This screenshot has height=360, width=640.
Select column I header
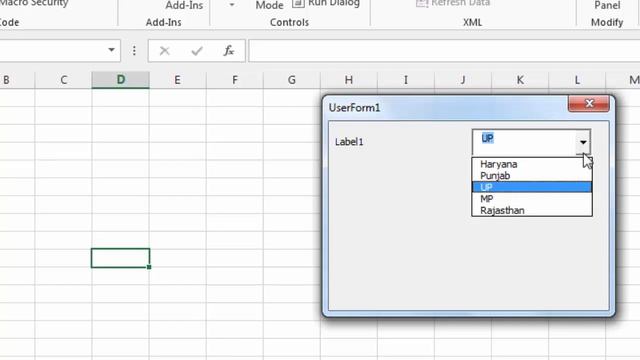pyautogui.click(x=406, y=80)
